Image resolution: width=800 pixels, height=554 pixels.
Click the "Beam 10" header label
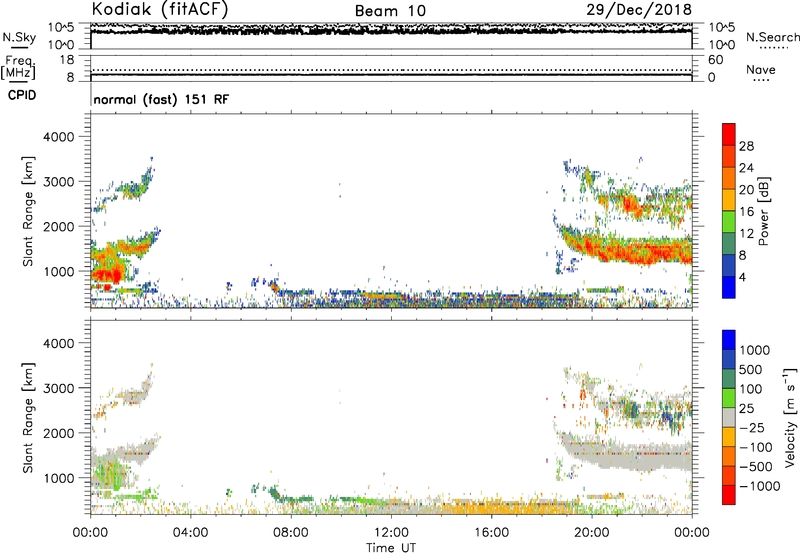click(390, 11)
